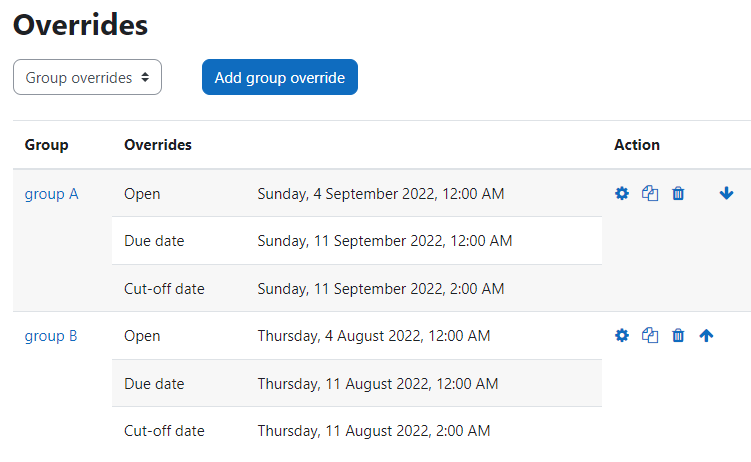
Task: Click Add group override button
Action: coord(280,77)
